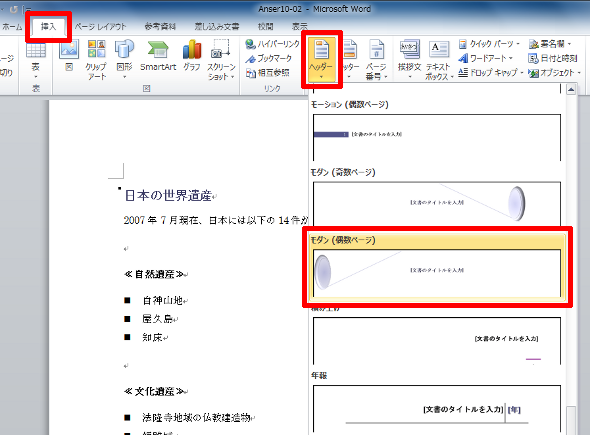Choose the Annual (年報) header style

click(437, 409)
